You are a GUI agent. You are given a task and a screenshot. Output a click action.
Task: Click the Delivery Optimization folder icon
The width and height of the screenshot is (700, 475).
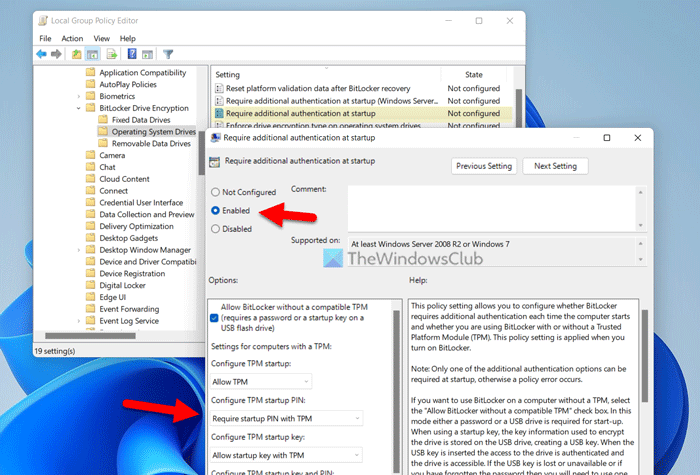click(91, 226)
